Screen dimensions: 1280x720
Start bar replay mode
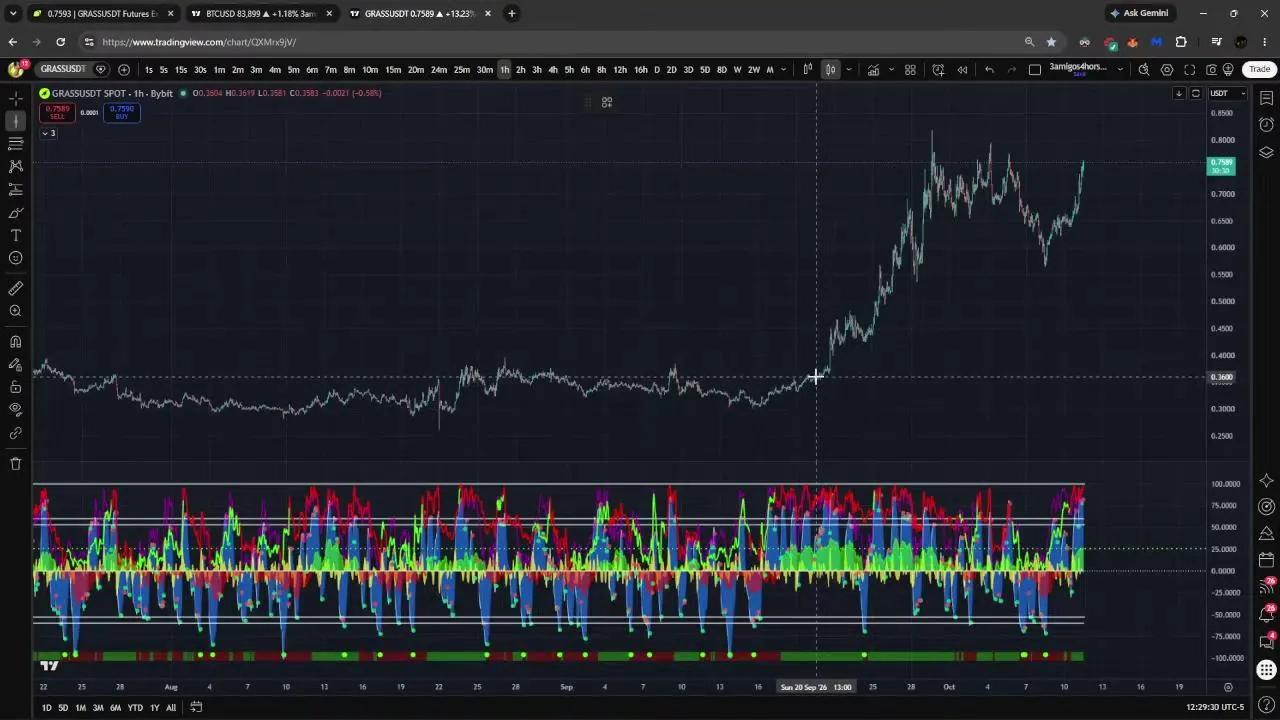pos(962,69)
